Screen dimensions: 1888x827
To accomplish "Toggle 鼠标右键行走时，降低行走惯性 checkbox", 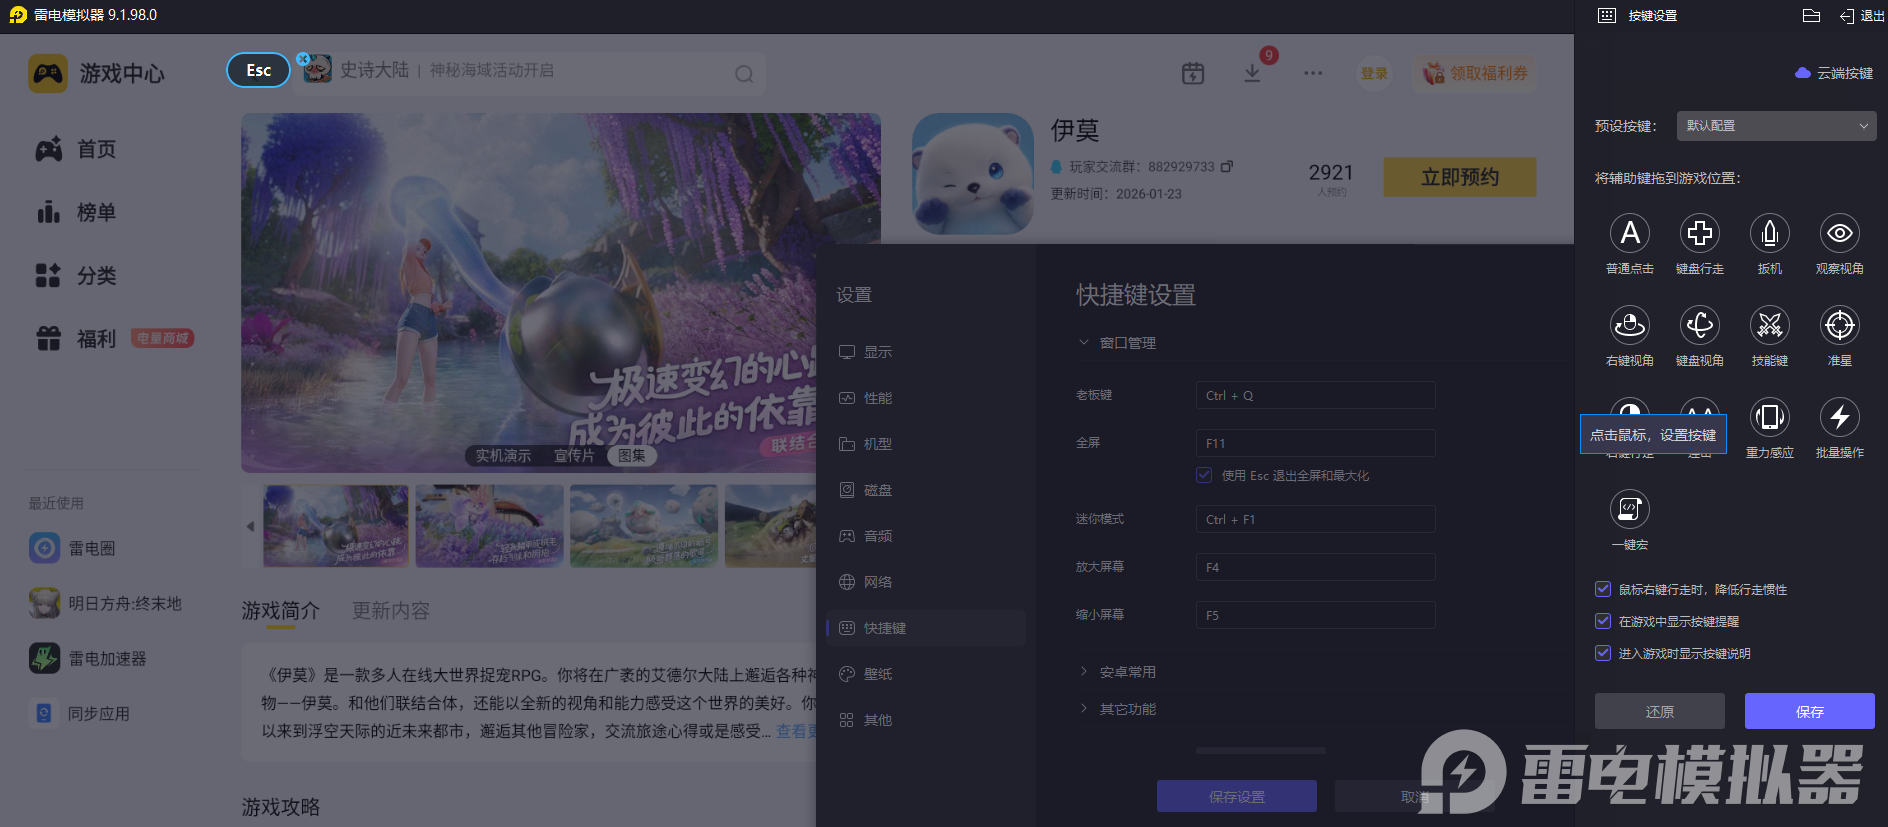I will click(x=1603, y=590).
